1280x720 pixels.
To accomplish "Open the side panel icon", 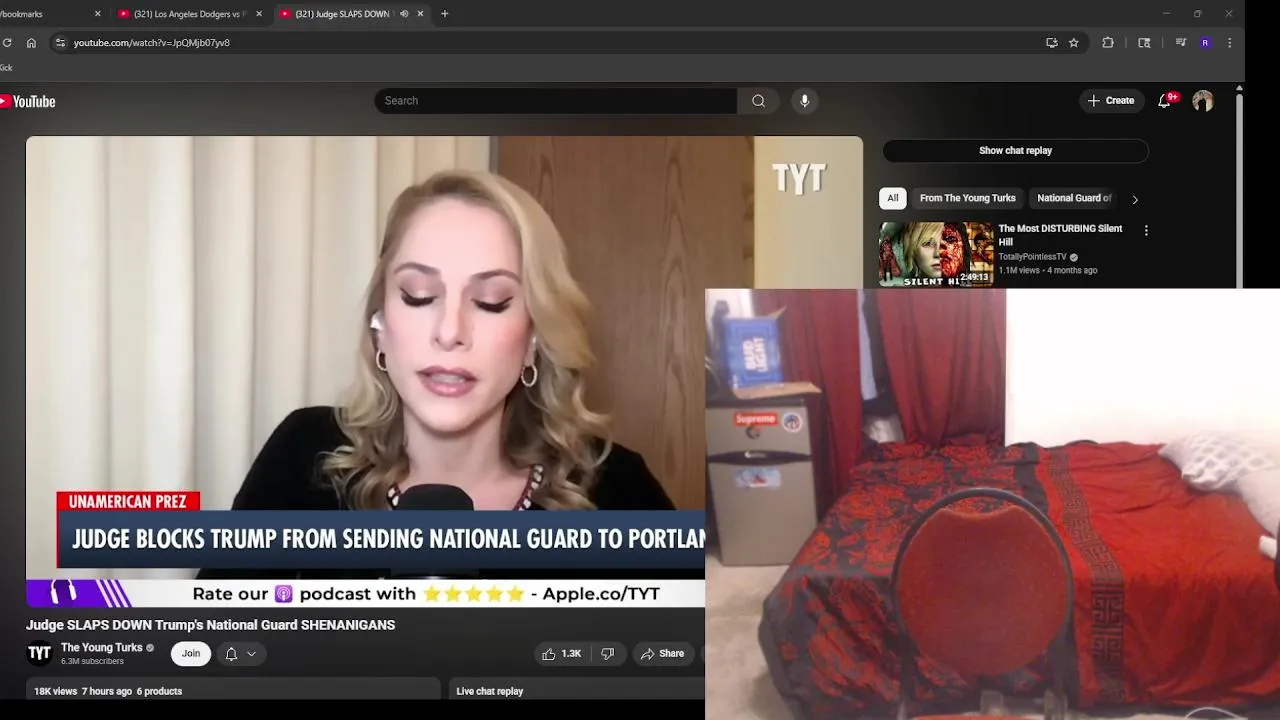I will (x=1144, y=43).
